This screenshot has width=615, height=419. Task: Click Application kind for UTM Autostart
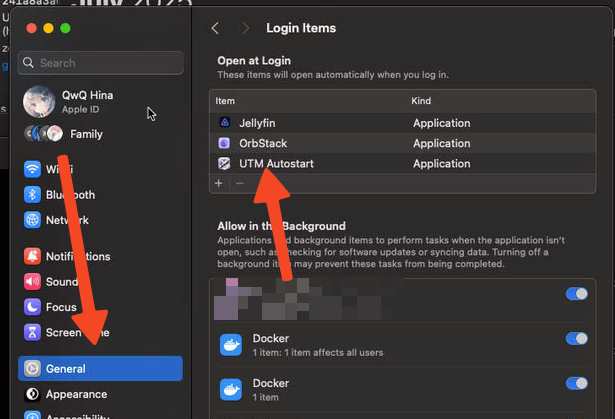click(x=442, y=164)
